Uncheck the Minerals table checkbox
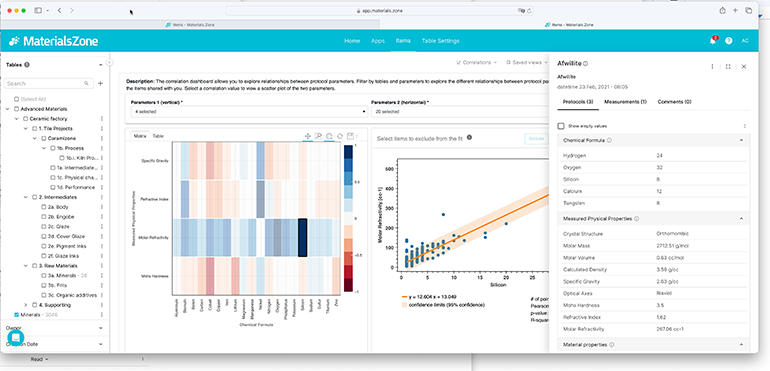 (16, 314)
